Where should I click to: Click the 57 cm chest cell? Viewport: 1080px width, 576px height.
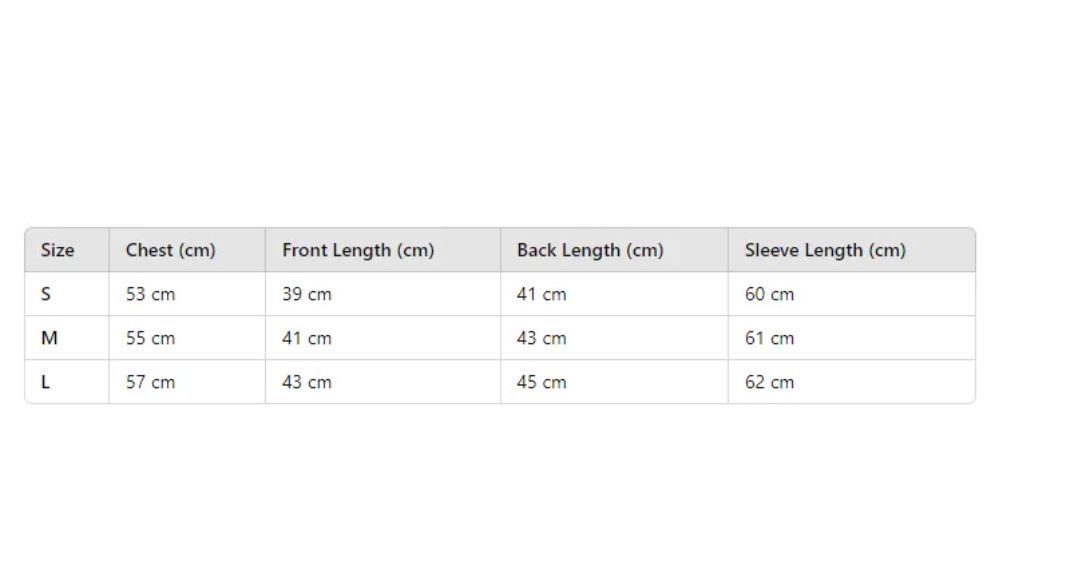click(187, 382)
